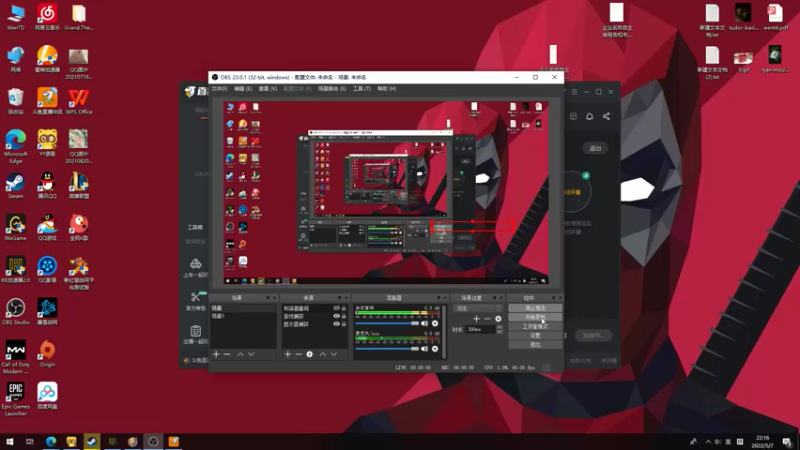The image size is (800, 450).
Task: Click the taskbar clock showing 22:16
Action: coord(763,441)
